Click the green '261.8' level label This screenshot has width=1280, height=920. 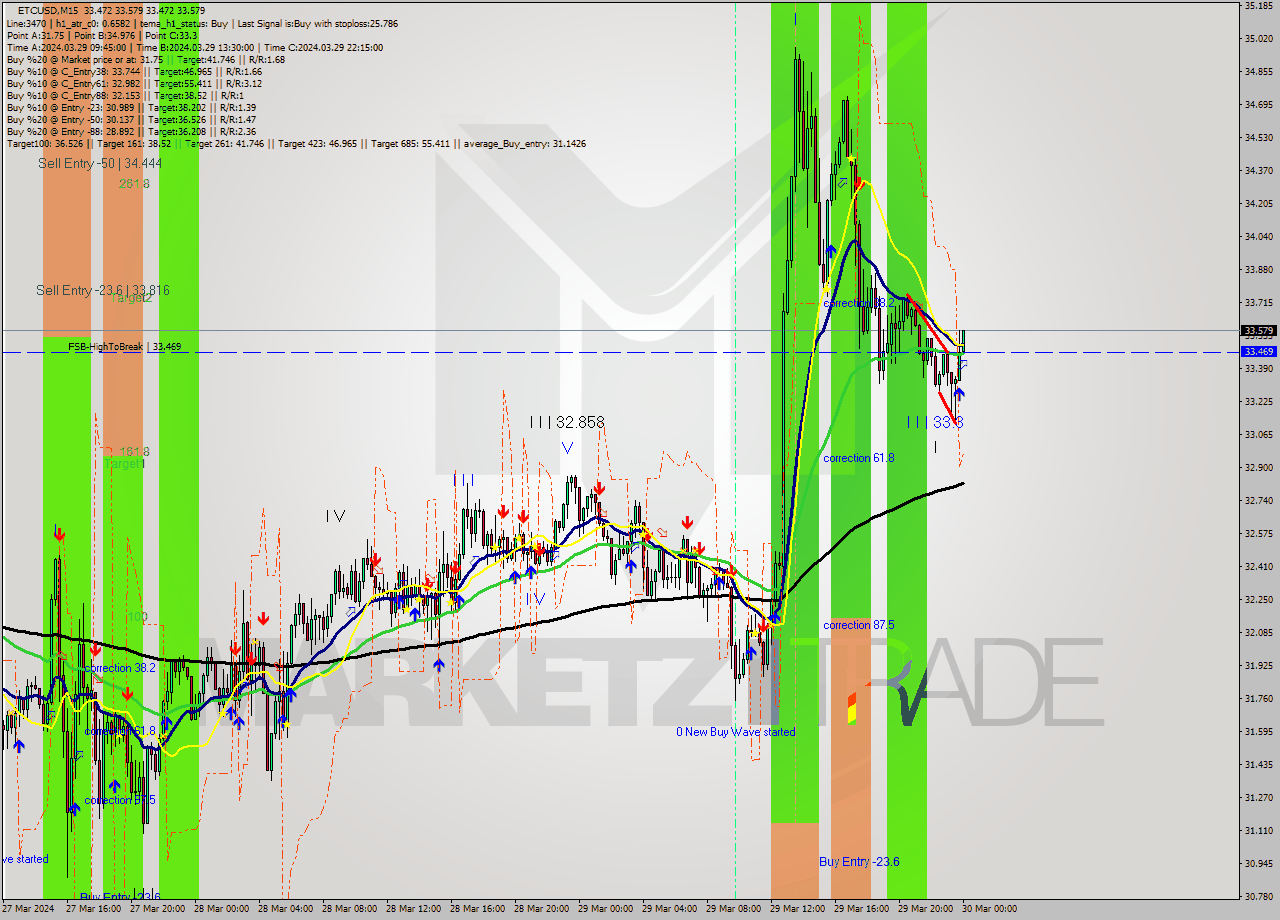pyautogui.click(x=133, y=183)
